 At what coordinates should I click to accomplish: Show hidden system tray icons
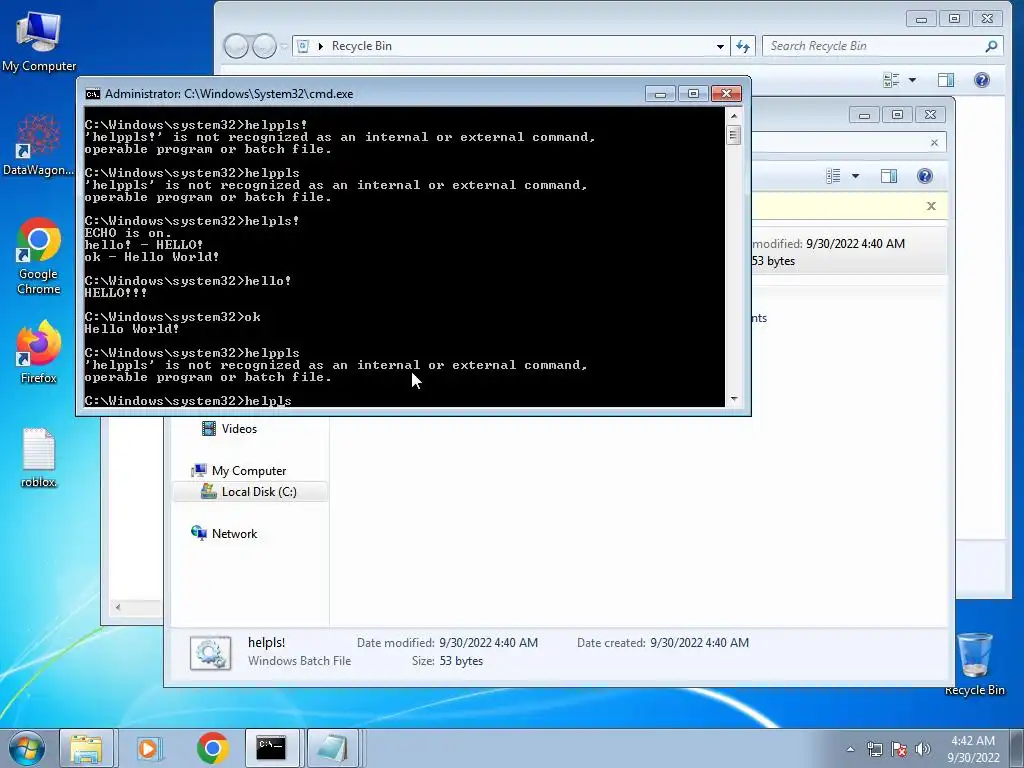point(850,749)
